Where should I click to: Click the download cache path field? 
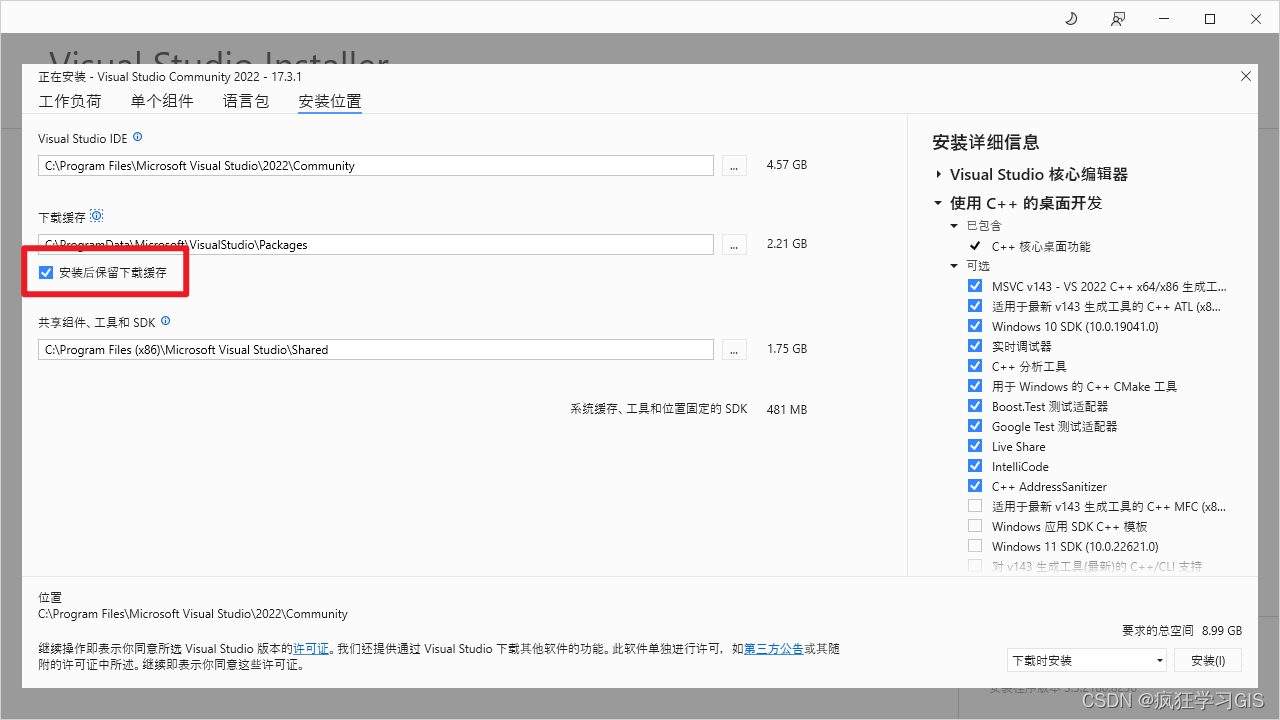[376, 244]
